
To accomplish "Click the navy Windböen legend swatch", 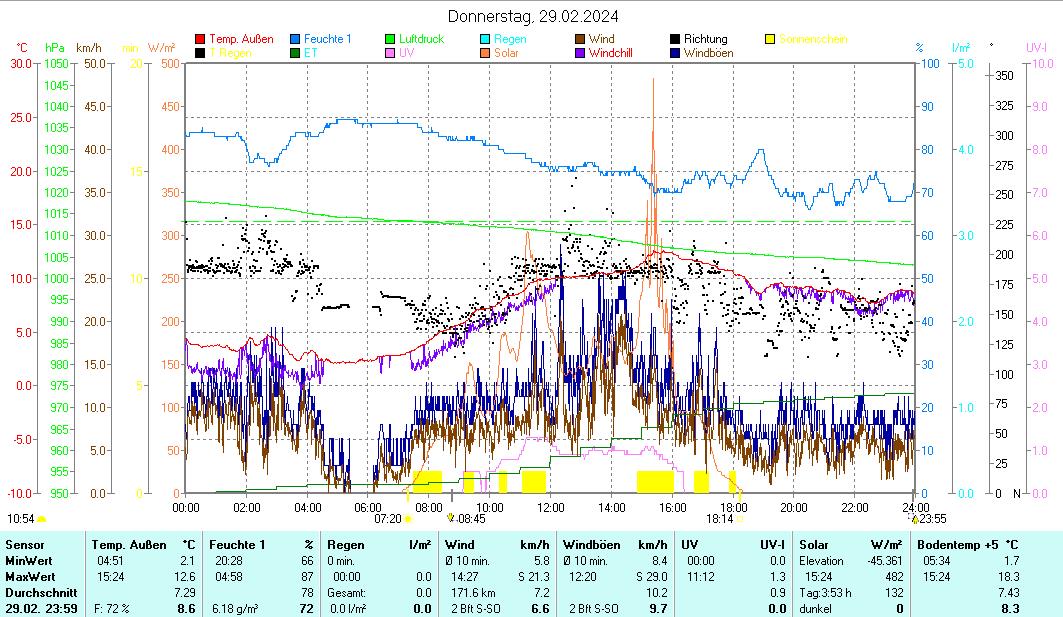I will [x=675, y=53].
